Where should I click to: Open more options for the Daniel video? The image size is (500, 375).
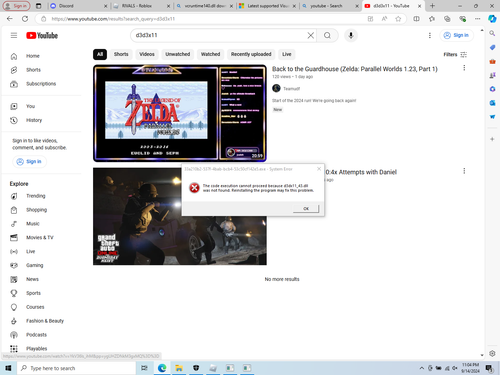click(x=464, y=171)
